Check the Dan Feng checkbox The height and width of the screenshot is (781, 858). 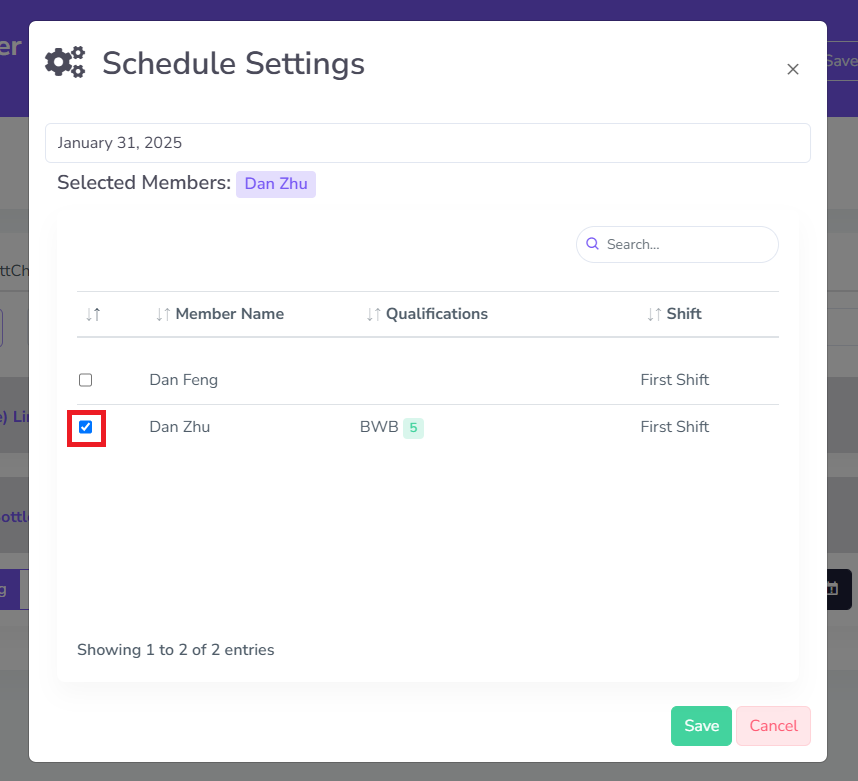point(86,380)
